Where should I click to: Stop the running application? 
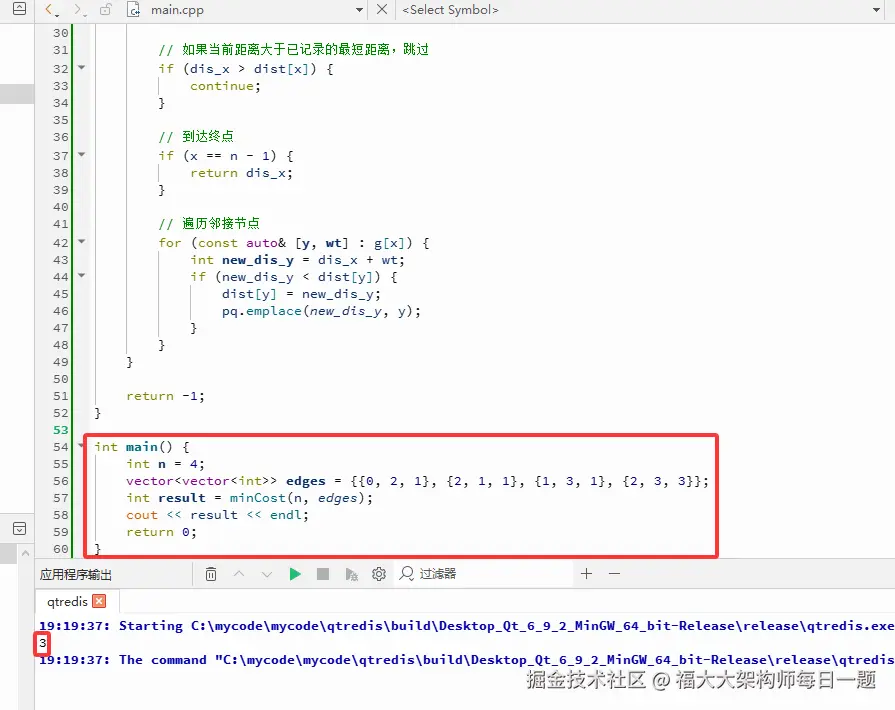pyautogui.click(x=322, y=574)
